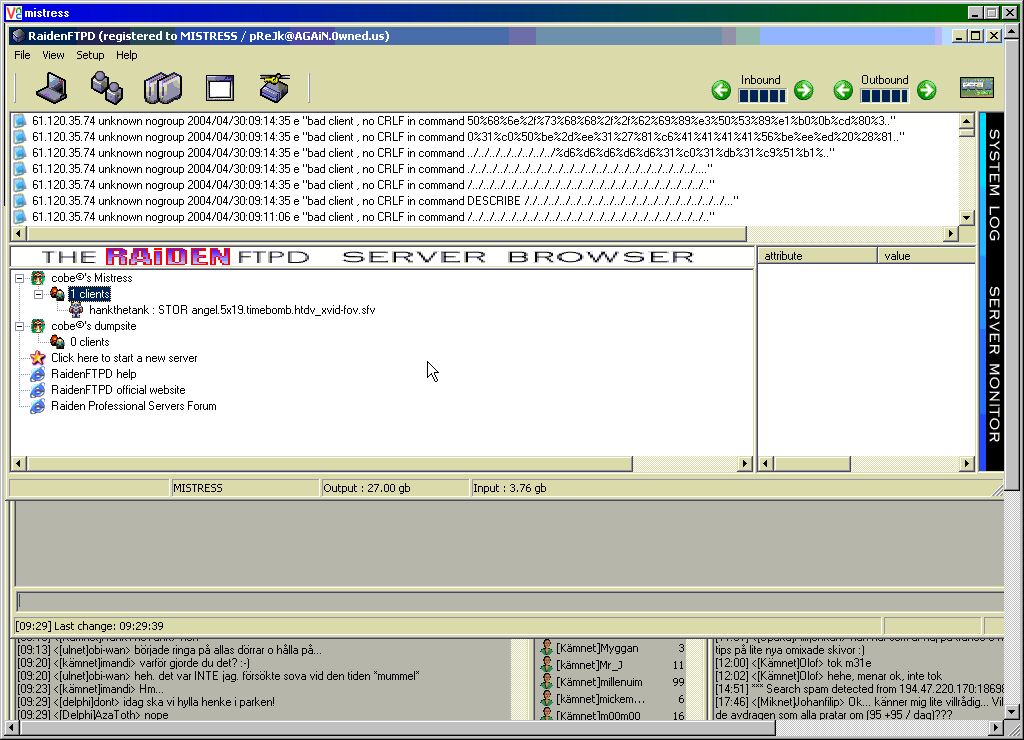Open Raiden Professional Servers Forum link
The width and height of the screenshot is (1024, 740).
(x=134, y=406)
